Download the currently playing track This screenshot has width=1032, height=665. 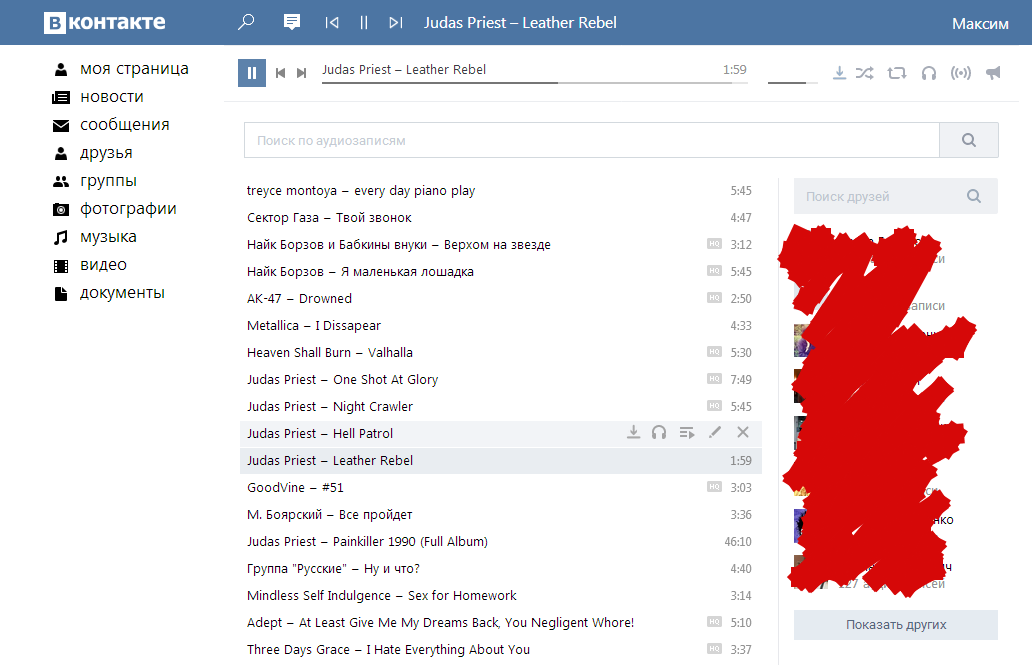pyautogui.click(x=839, y=72)
